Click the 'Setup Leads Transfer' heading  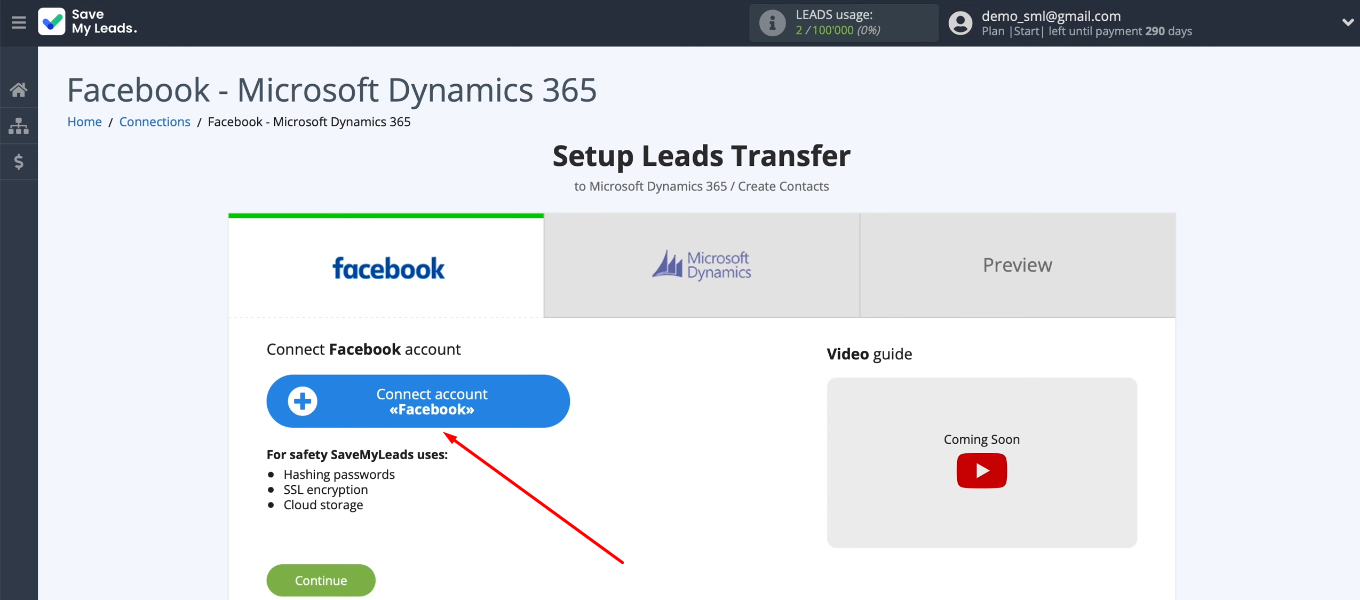[x=702, y=156]
